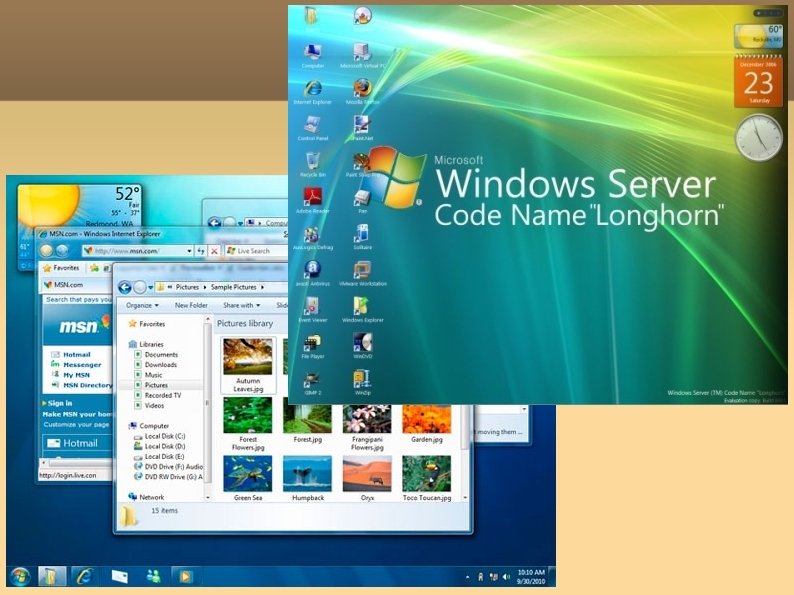Open Share with dropdown menu
794x595 pixels.
[242, 305]
